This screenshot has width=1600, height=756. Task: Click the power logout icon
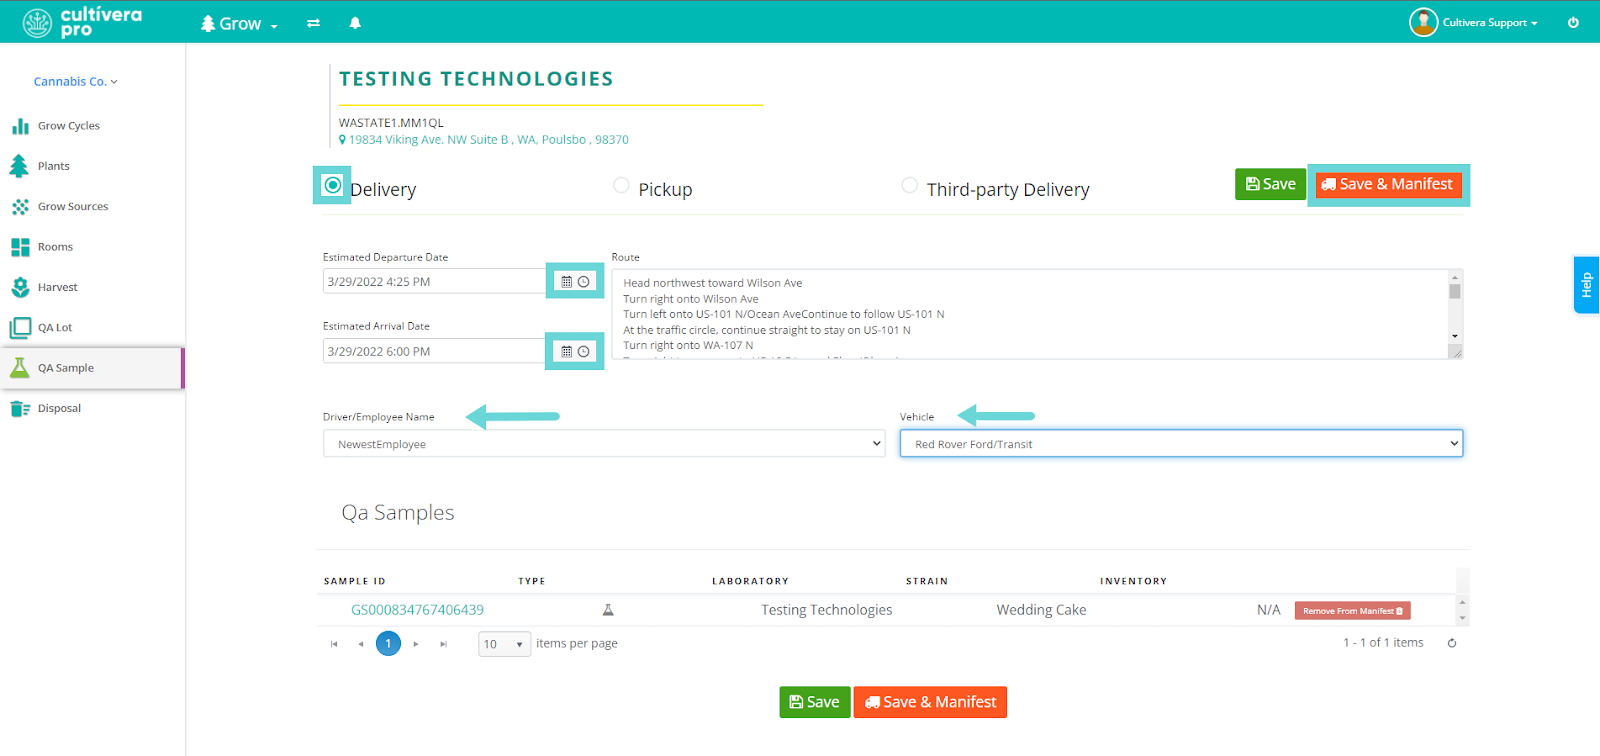(x=1573, y=22)
